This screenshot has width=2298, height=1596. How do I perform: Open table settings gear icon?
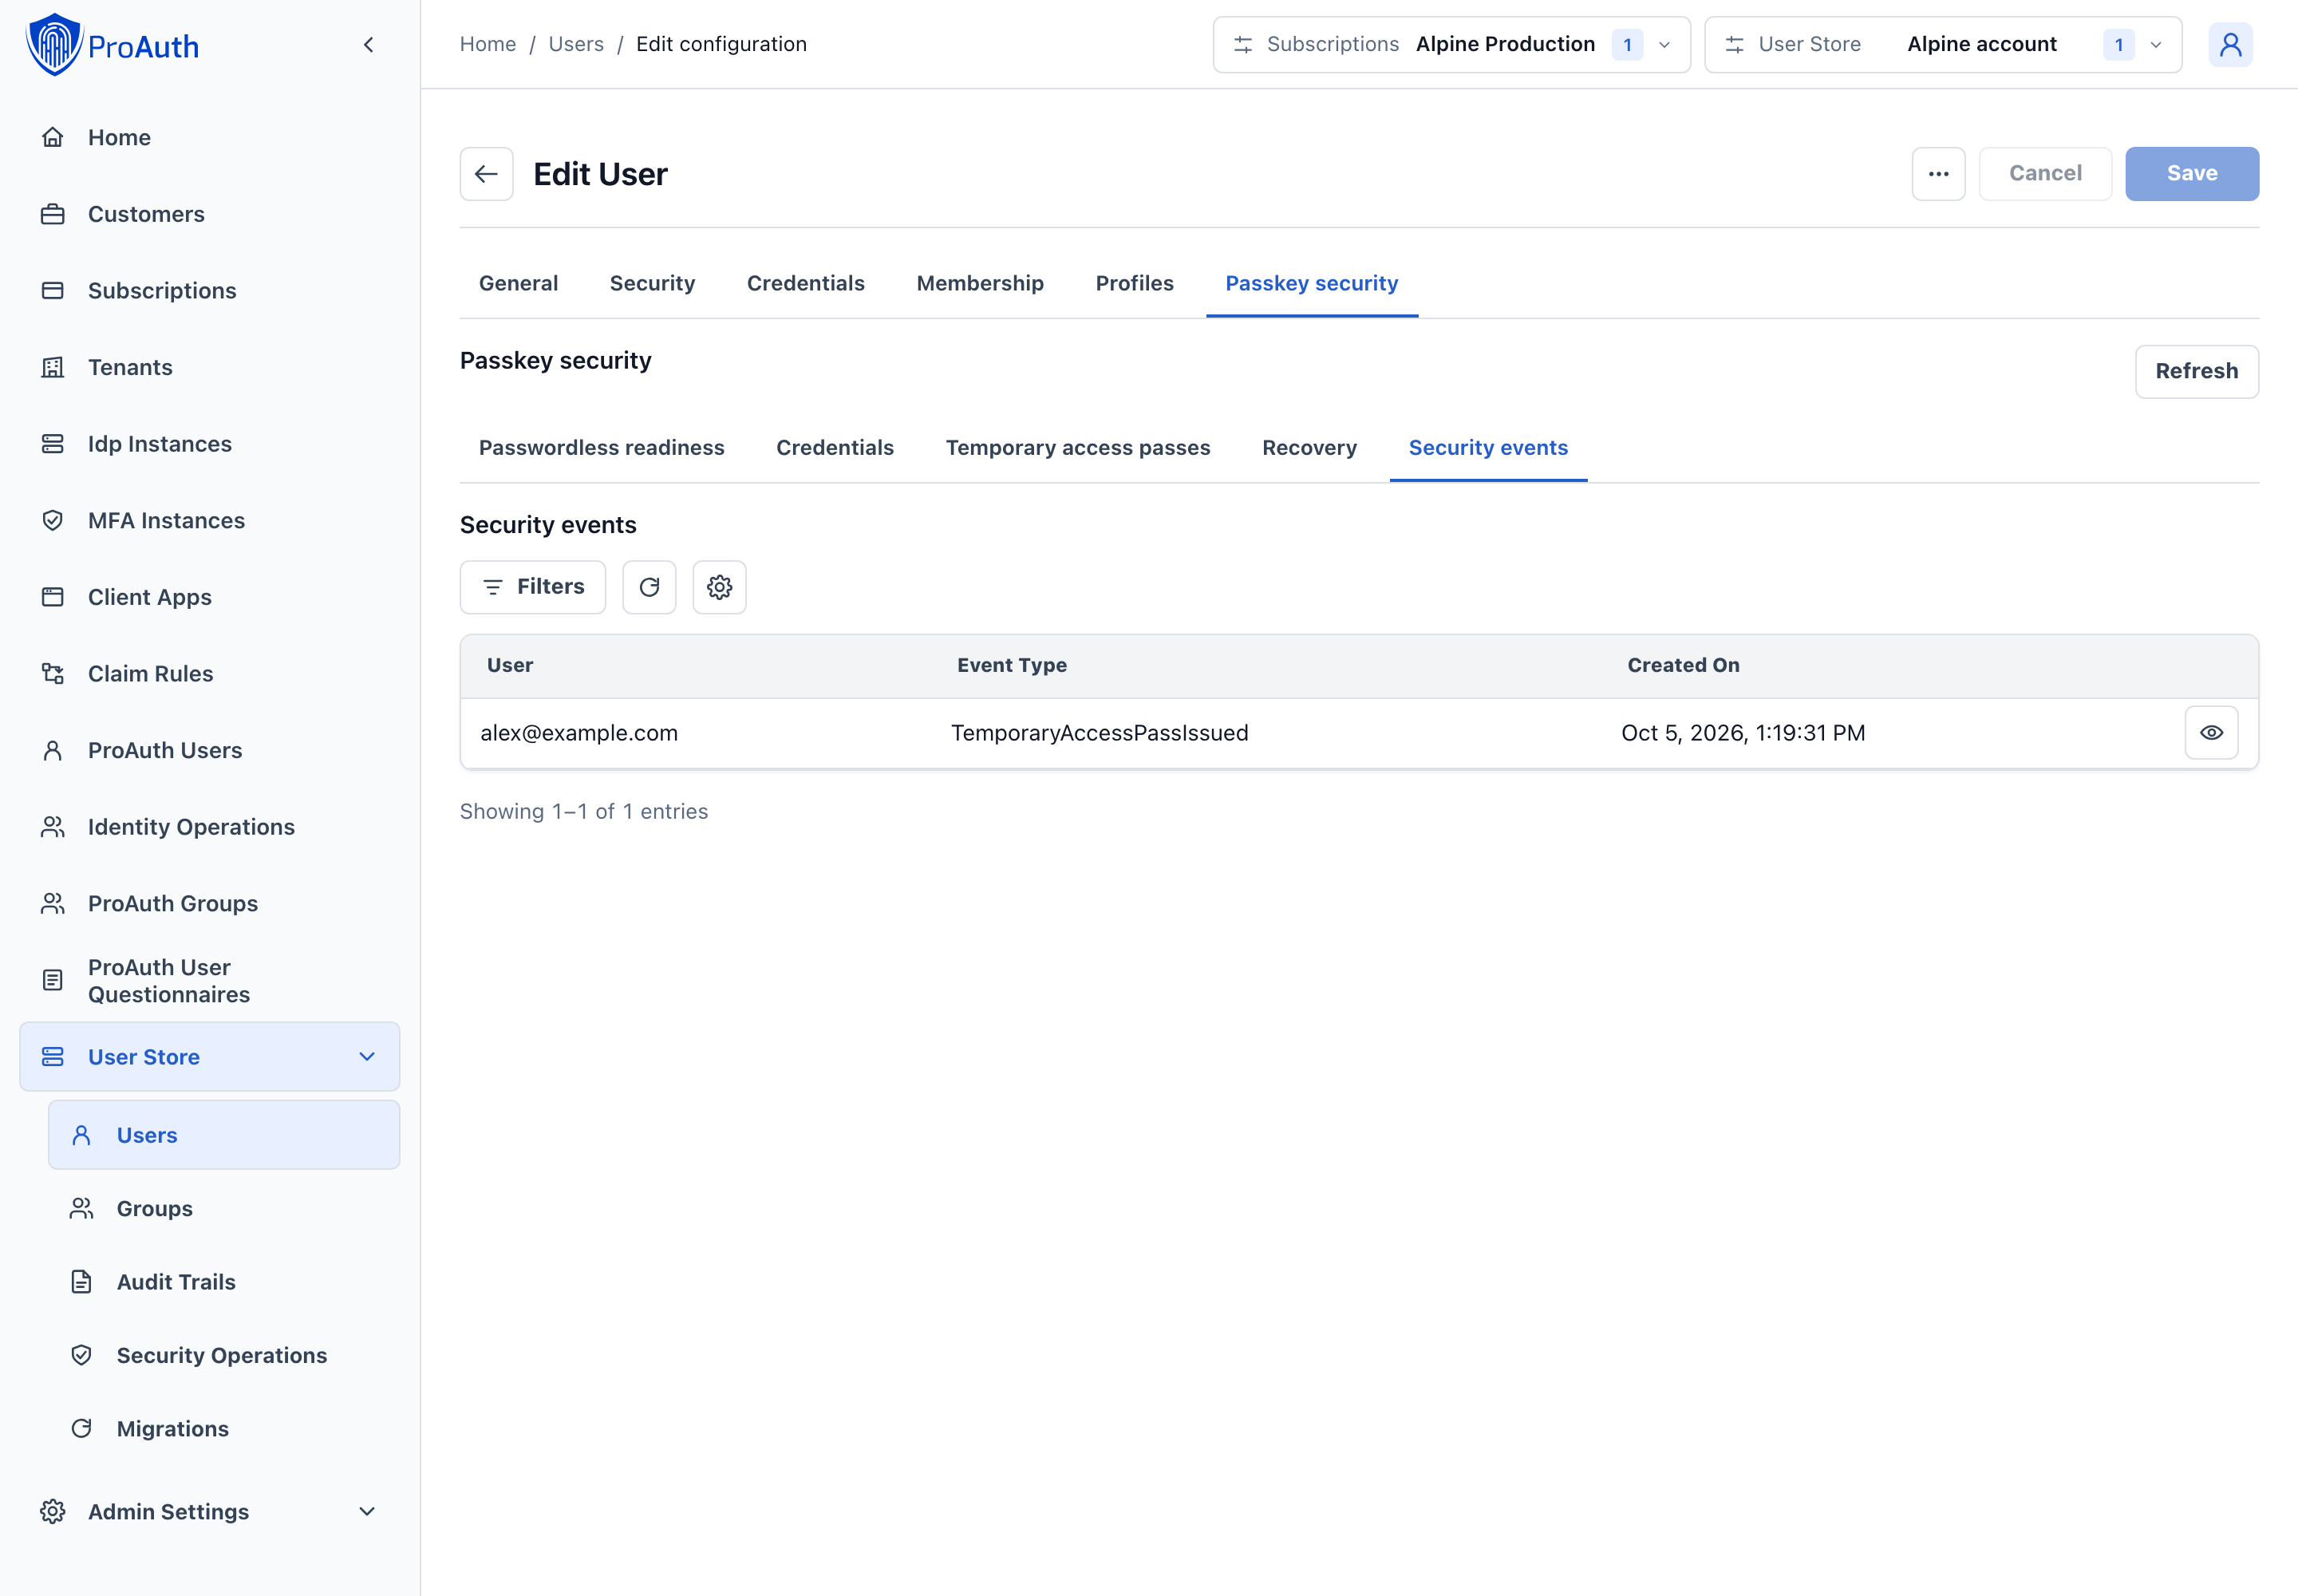[720, 587]
